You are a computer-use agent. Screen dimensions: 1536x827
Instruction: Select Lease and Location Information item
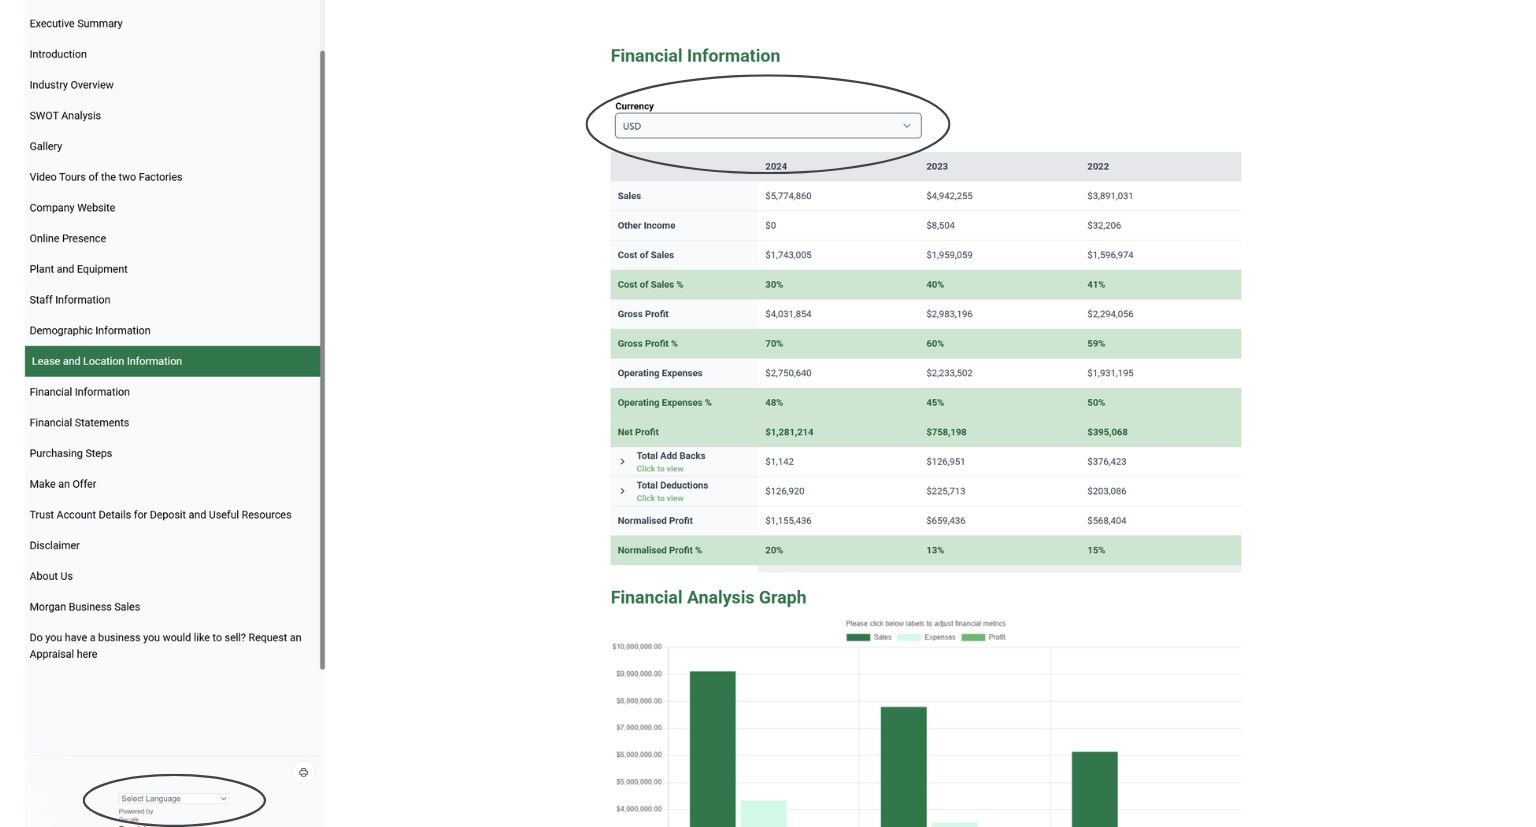point(172,361)
